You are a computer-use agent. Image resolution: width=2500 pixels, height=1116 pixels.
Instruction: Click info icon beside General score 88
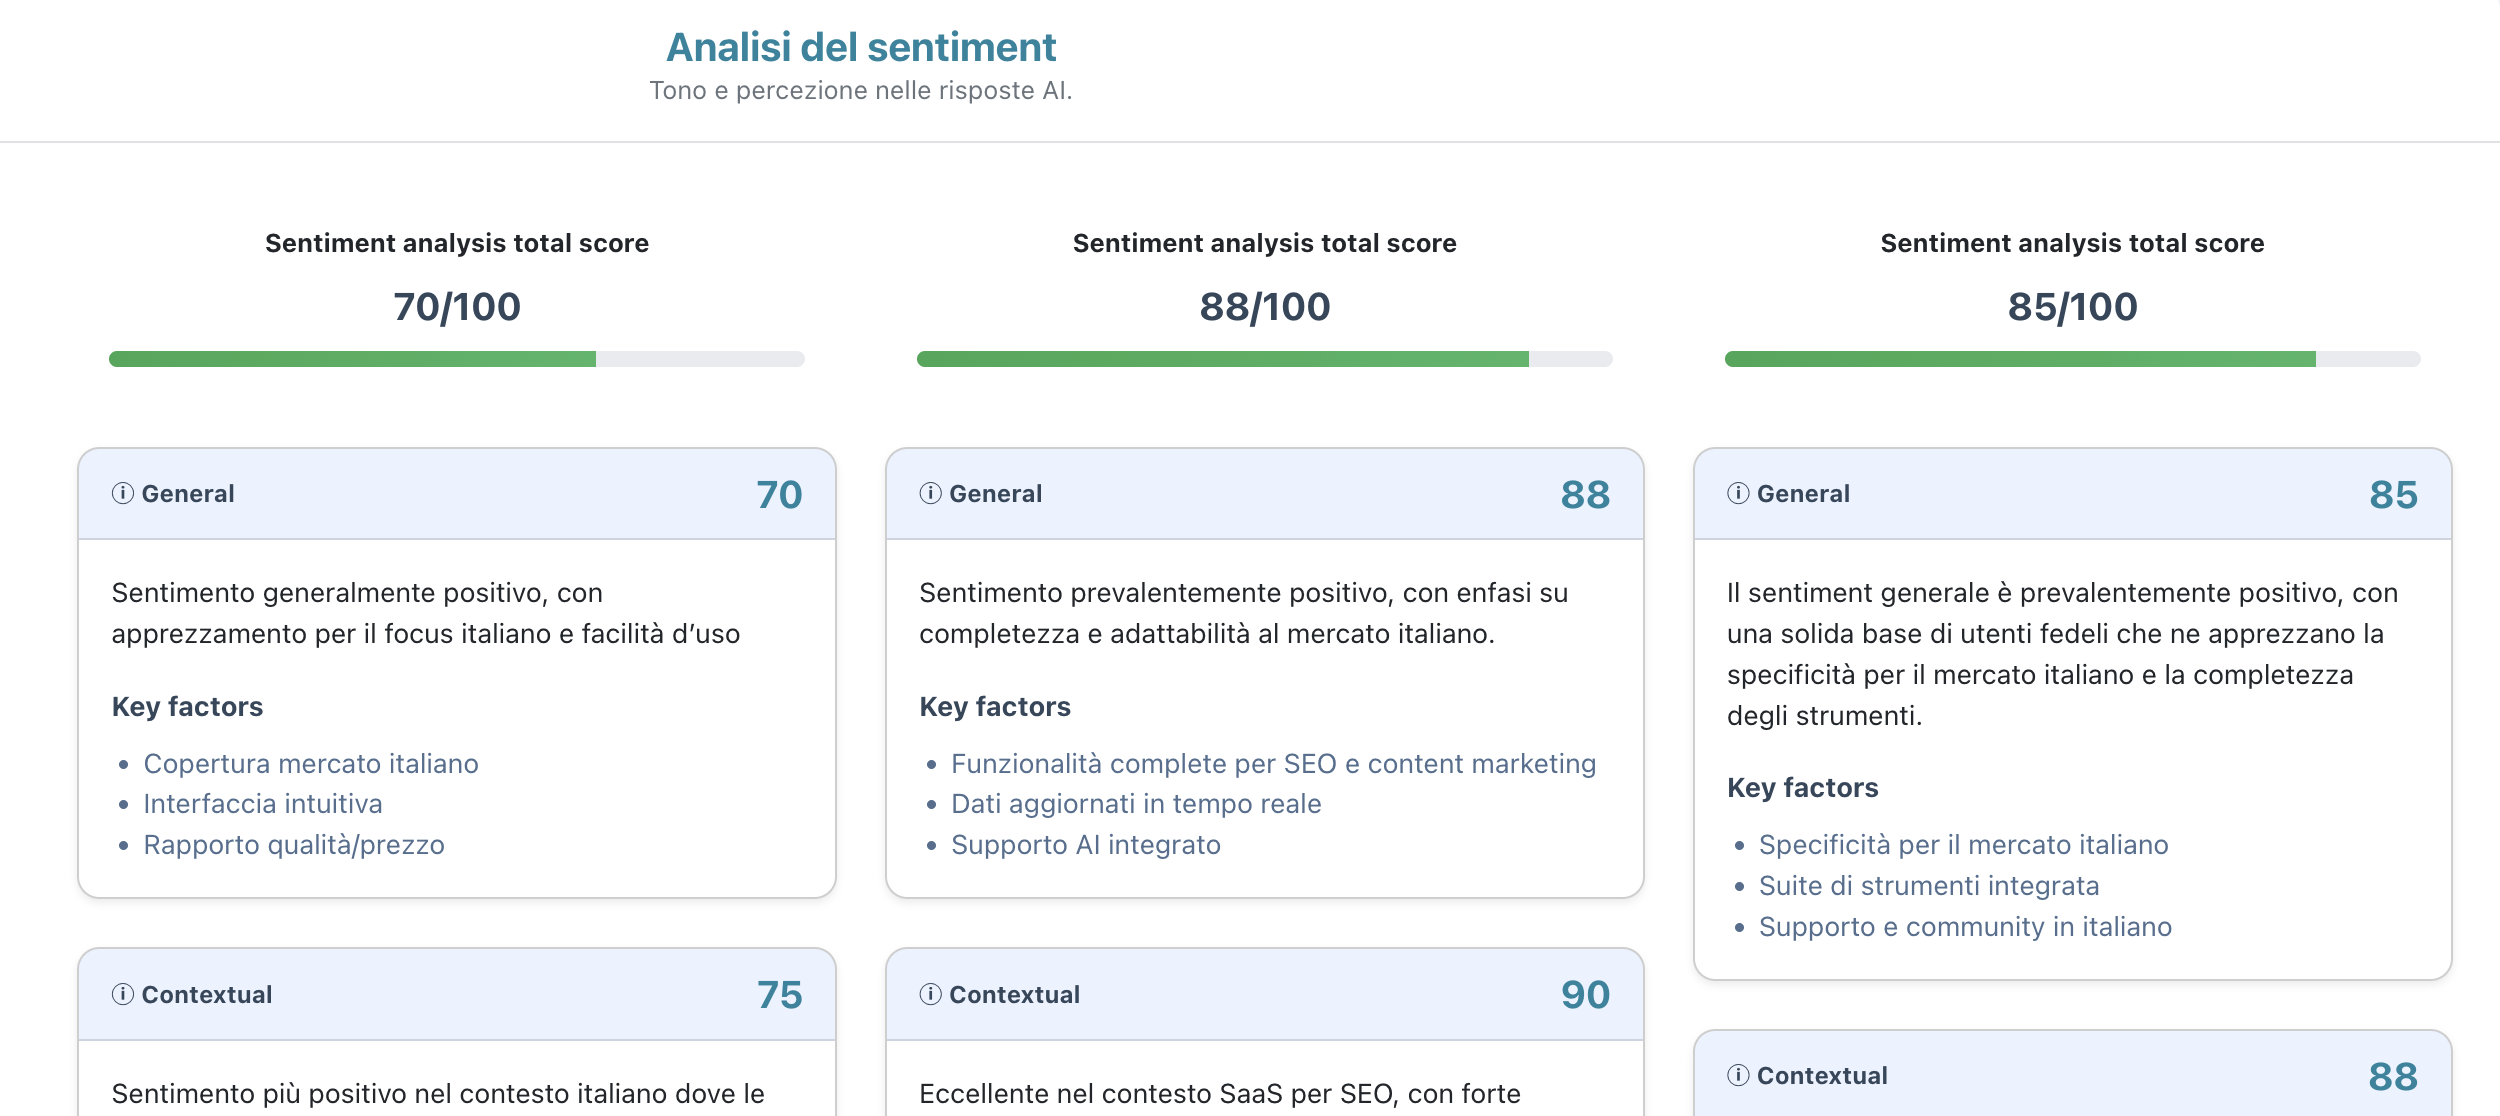tap(931, 493)
